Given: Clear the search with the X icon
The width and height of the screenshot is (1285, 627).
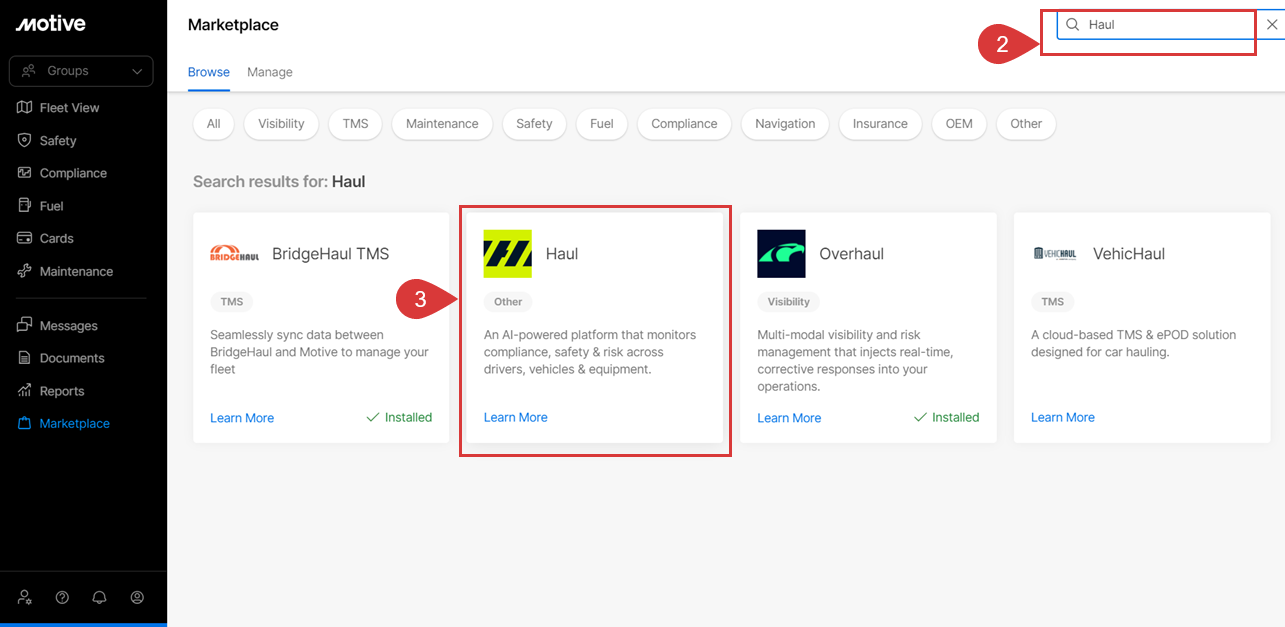Looking at the screenshot, I should pyautogui.click(x=1272, y=25).
